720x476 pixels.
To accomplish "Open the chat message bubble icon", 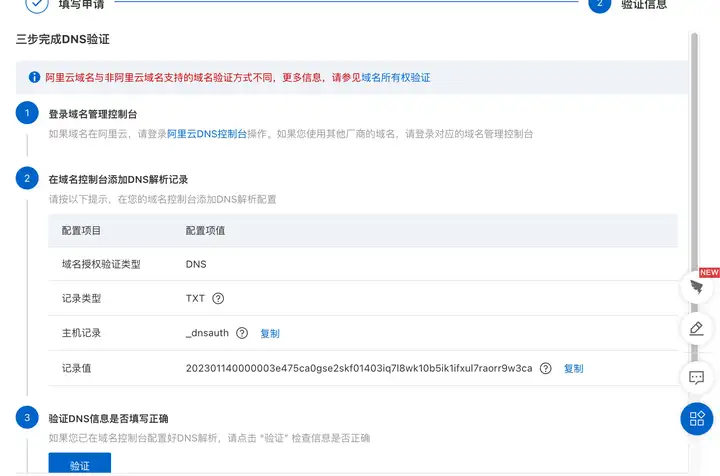I will 697,377.
